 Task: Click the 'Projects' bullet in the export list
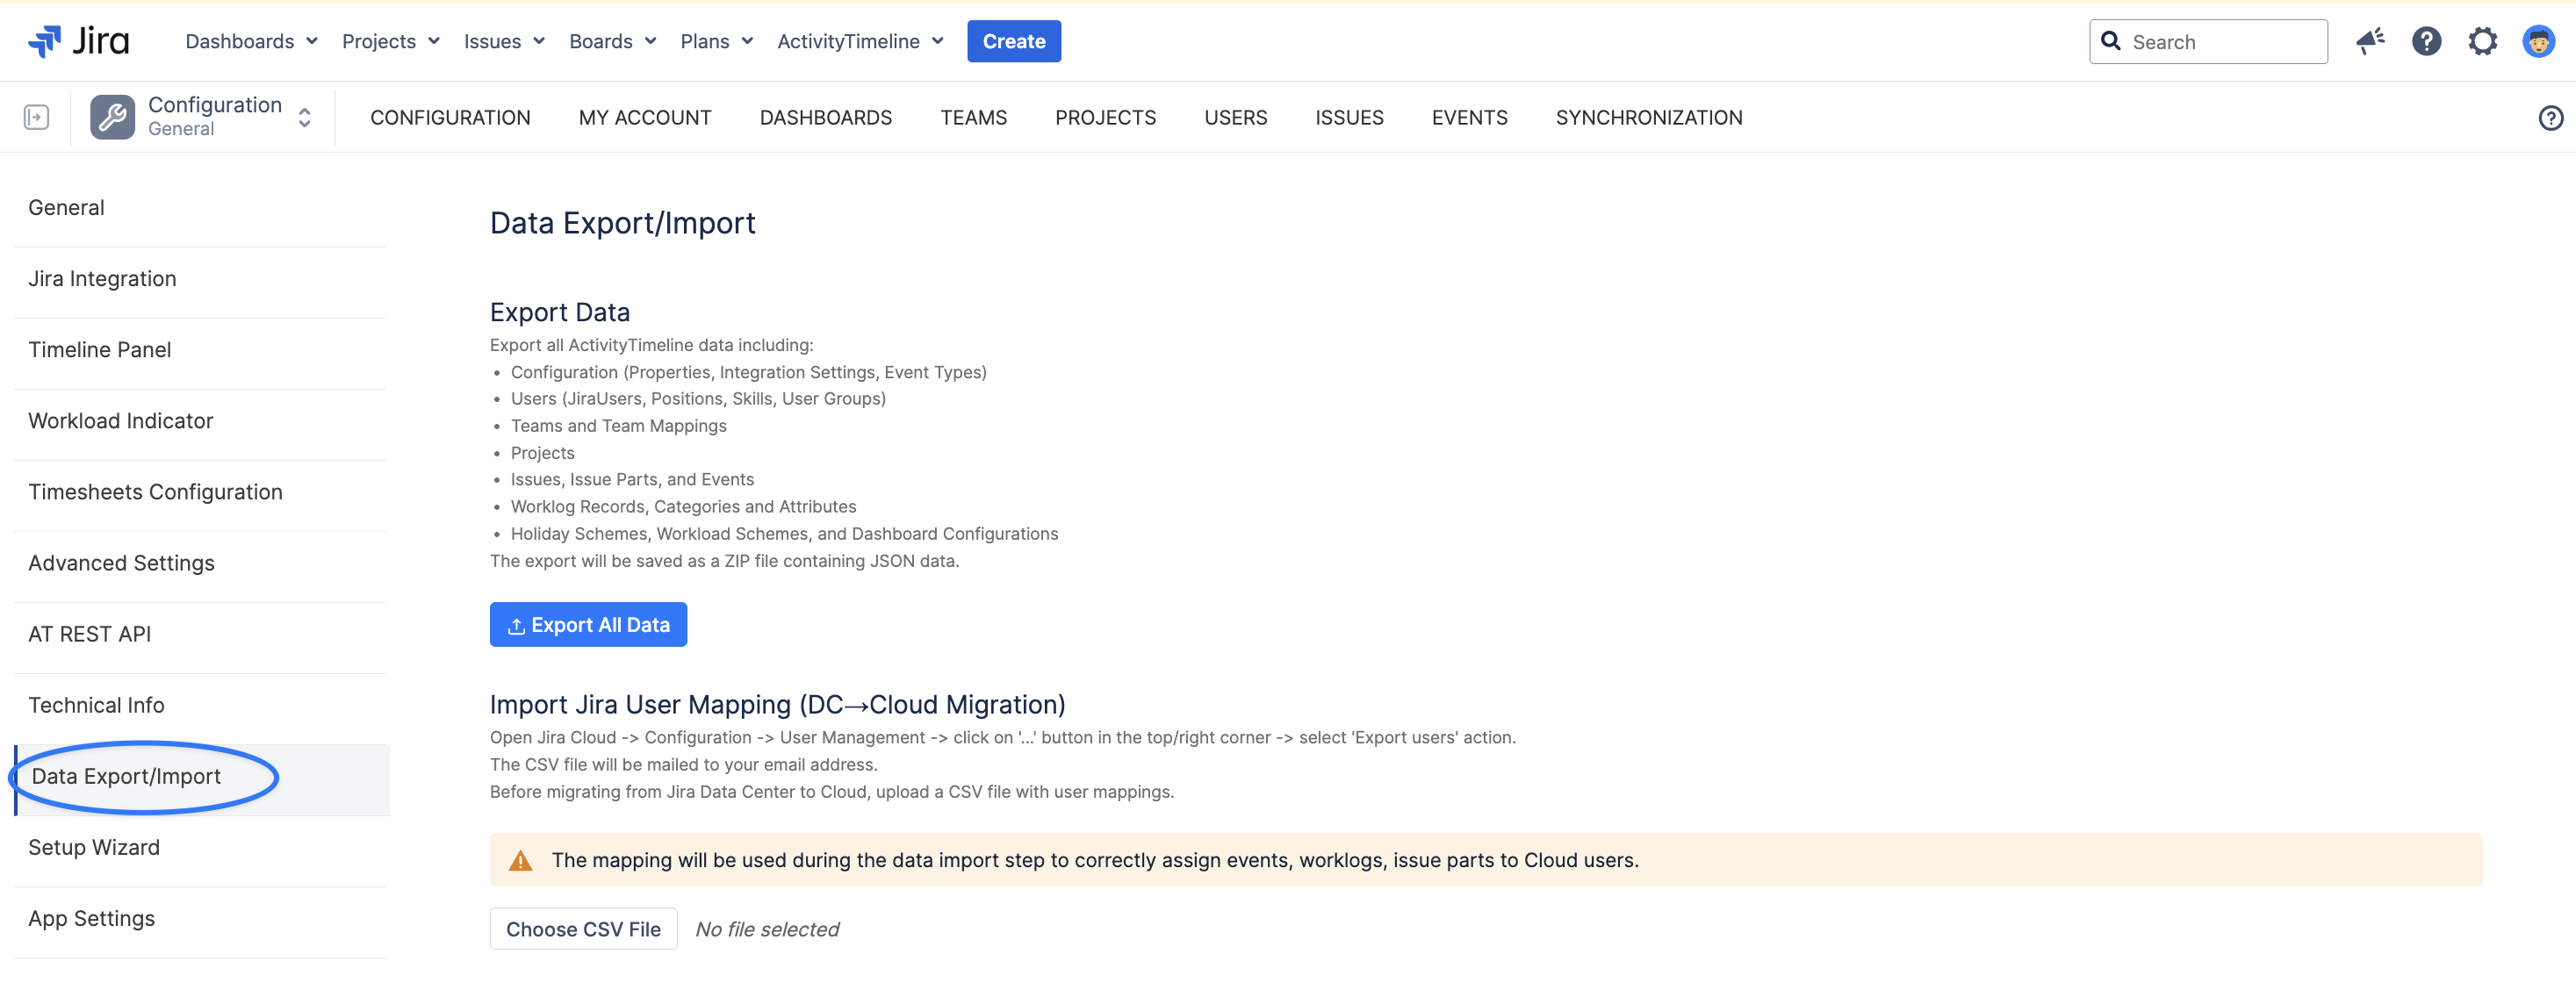click(542, 452)
